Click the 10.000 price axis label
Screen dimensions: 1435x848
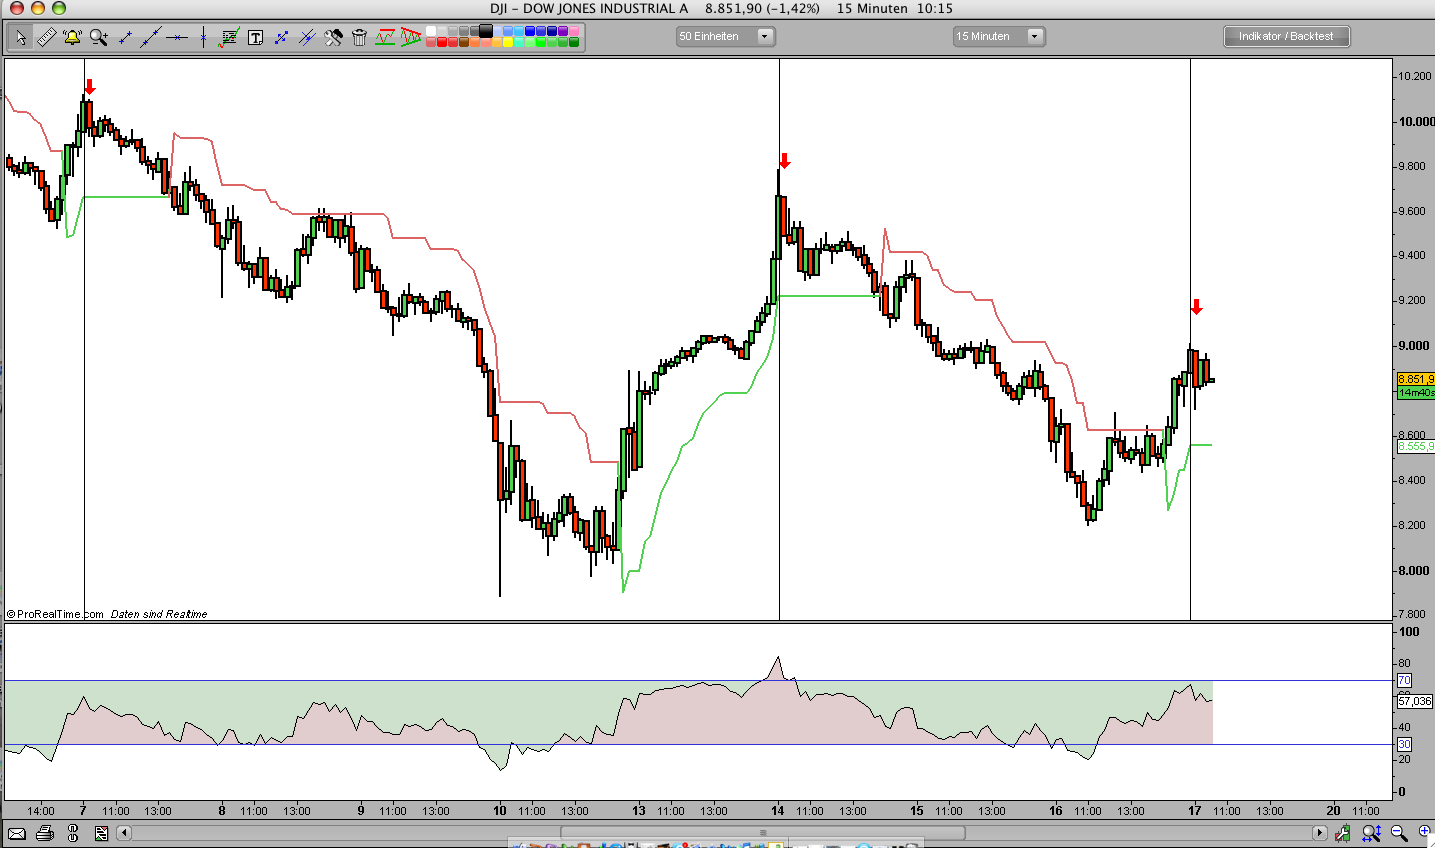1416,122
